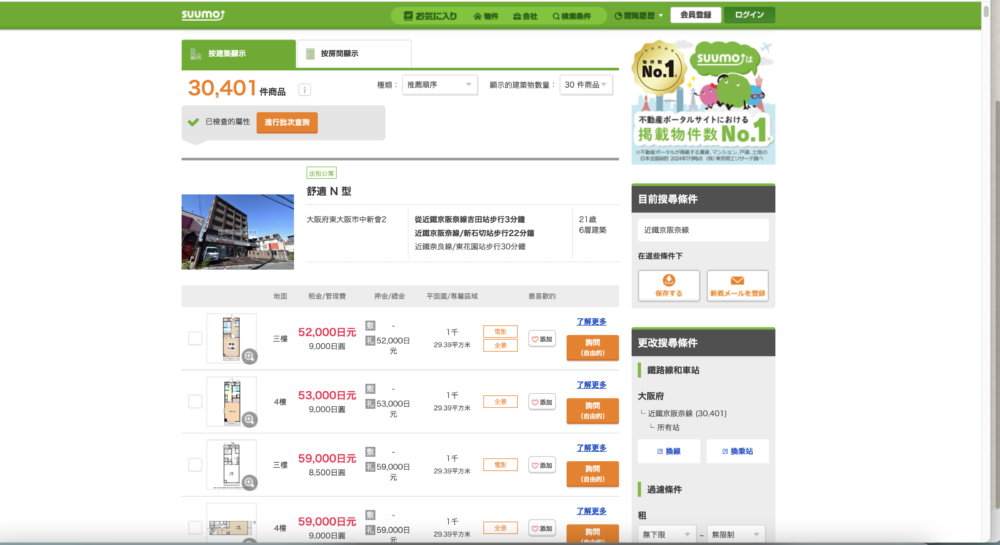Zoom floor plan of 52,000 yen room
The height and width of the screenshot is (545, 1000).
point(250,355)
